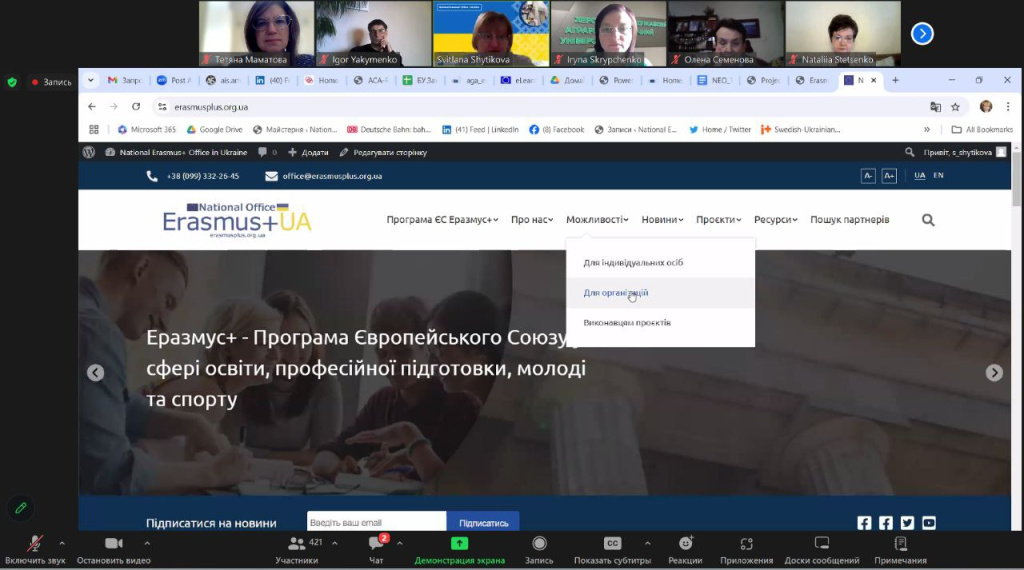Click the Erasmus+ UA National Office logo
The height and width of the screenshot is (570, 1024).
pos(237,219)
